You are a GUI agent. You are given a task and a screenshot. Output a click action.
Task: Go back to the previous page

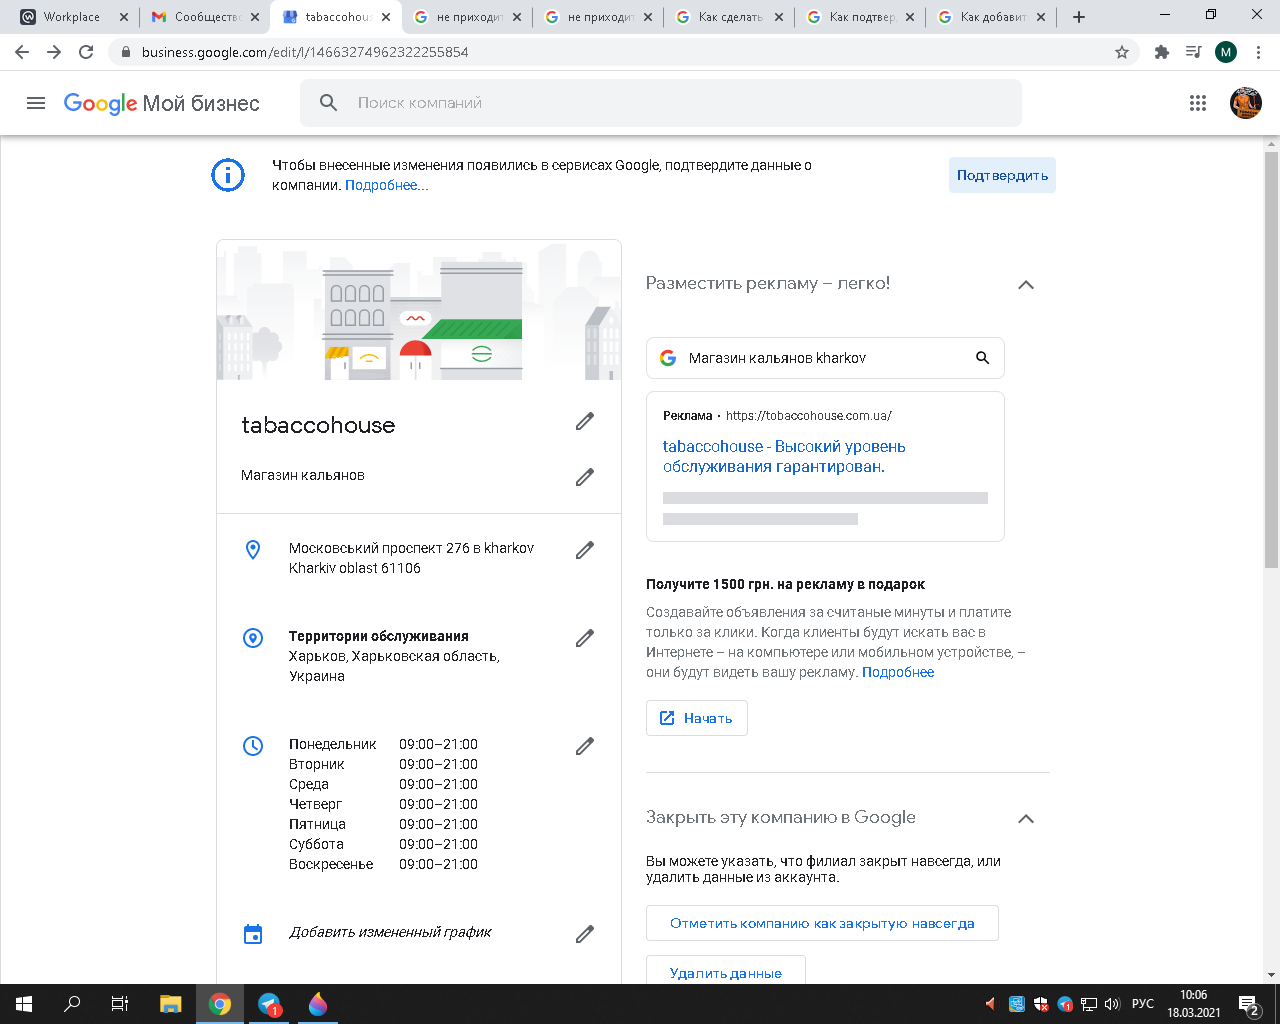point(22,52)
